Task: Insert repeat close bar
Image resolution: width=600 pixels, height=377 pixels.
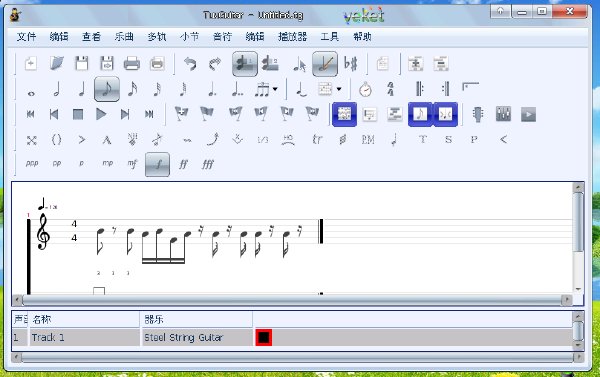Action: (445, 89)
